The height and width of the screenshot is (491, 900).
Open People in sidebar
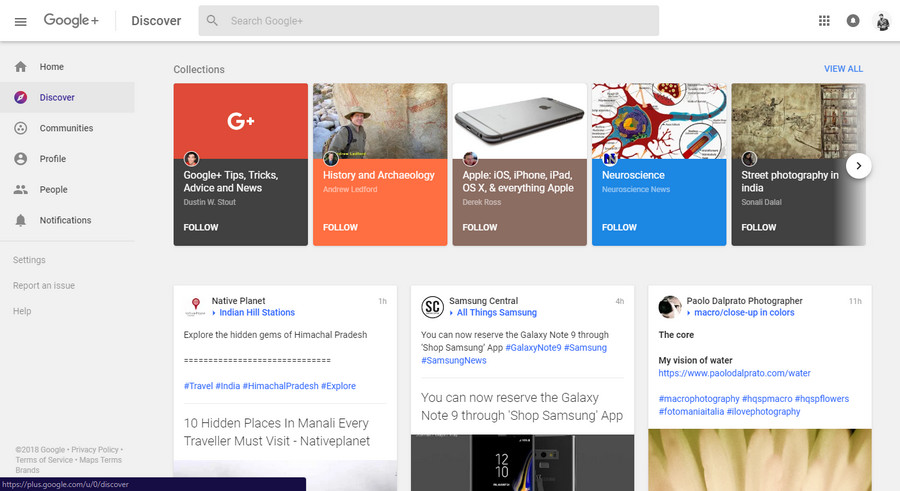point(67,190)
